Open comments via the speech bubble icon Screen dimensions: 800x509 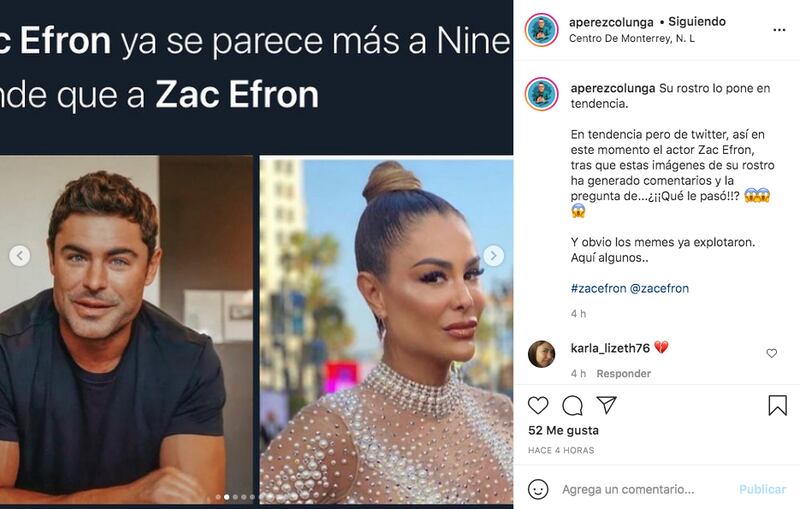pyautogui.click(x=572, y=405)
